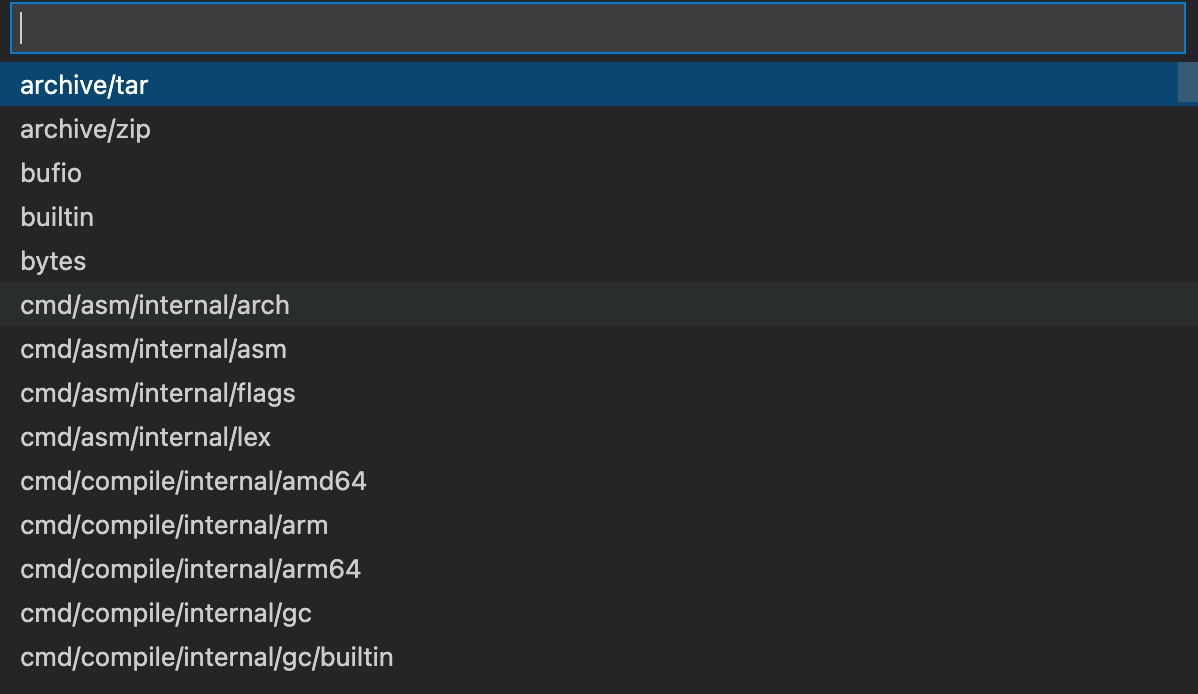Select the archive/tar package entry

click(589, 85)
